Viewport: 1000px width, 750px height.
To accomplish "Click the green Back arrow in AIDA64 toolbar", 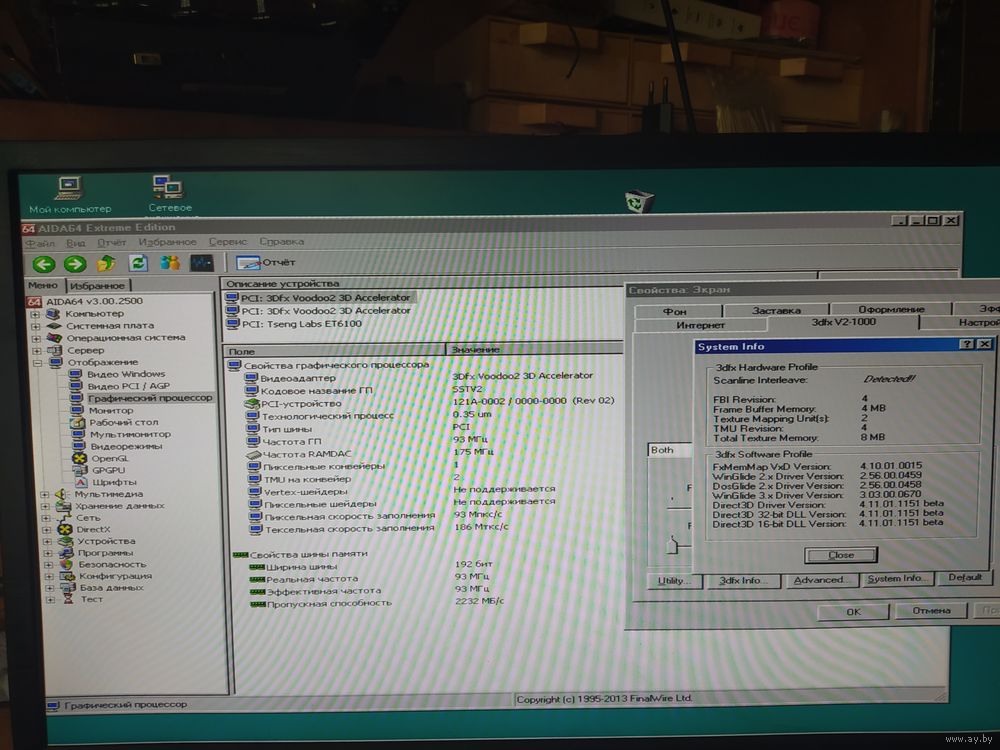I will coord(44,263).
